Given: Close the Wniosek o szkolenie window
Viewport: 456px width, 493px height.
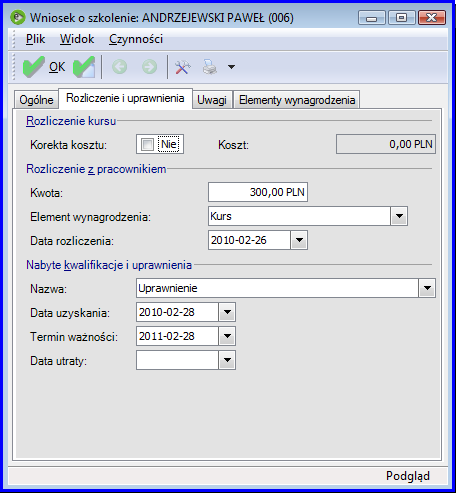Looking at the screenshot, I should [x=432, y=17].
